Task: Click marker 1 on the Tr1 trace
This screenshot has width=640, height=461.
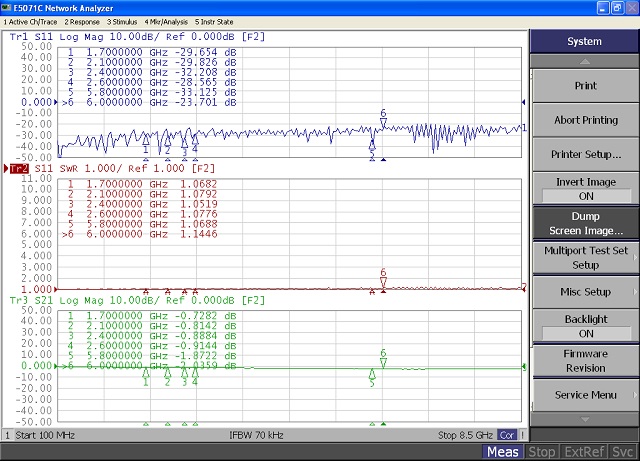Action: coord(146,145)
